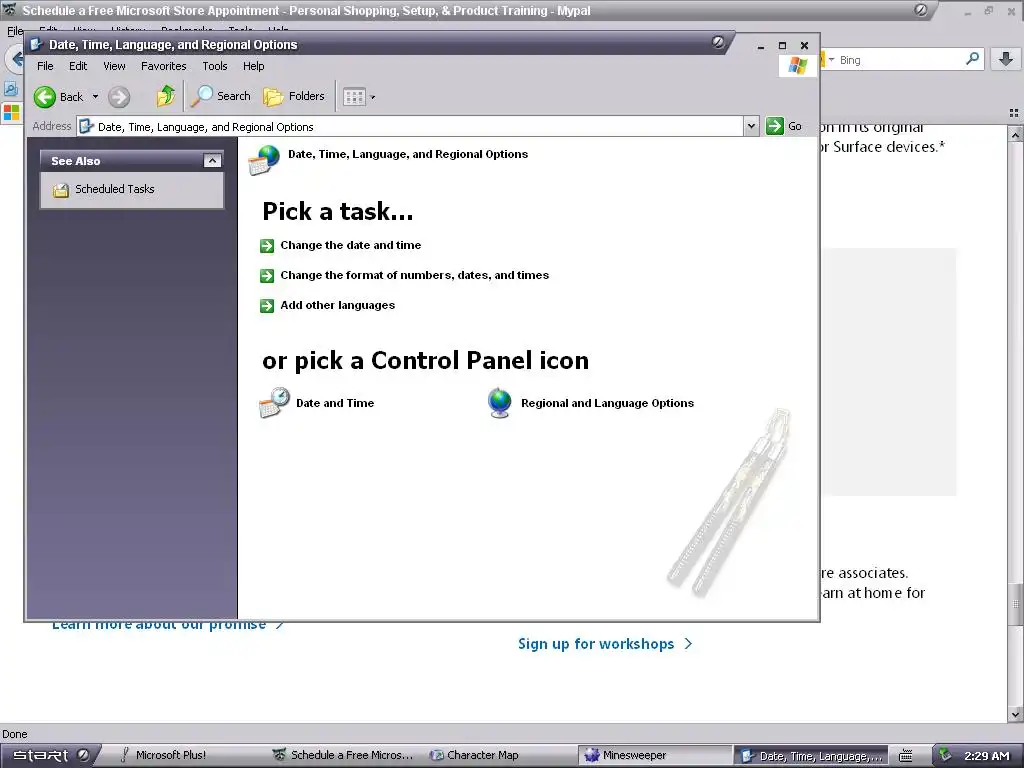Go up one folder level icon
The width and height of the screenshot is (1024, 768).
pos(166,96)
